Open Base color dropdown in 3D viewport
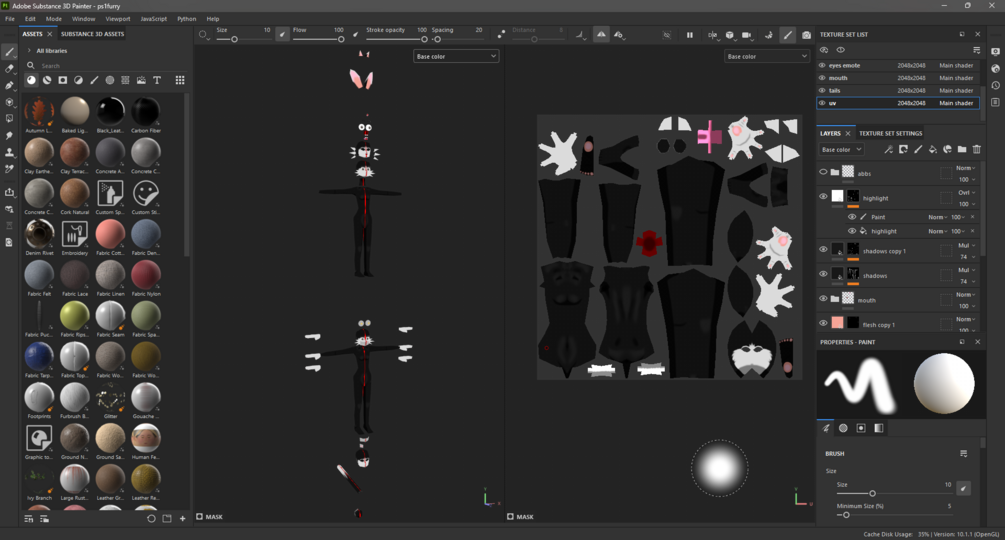This screenshot has height=540, width=1005. (456, 56)
